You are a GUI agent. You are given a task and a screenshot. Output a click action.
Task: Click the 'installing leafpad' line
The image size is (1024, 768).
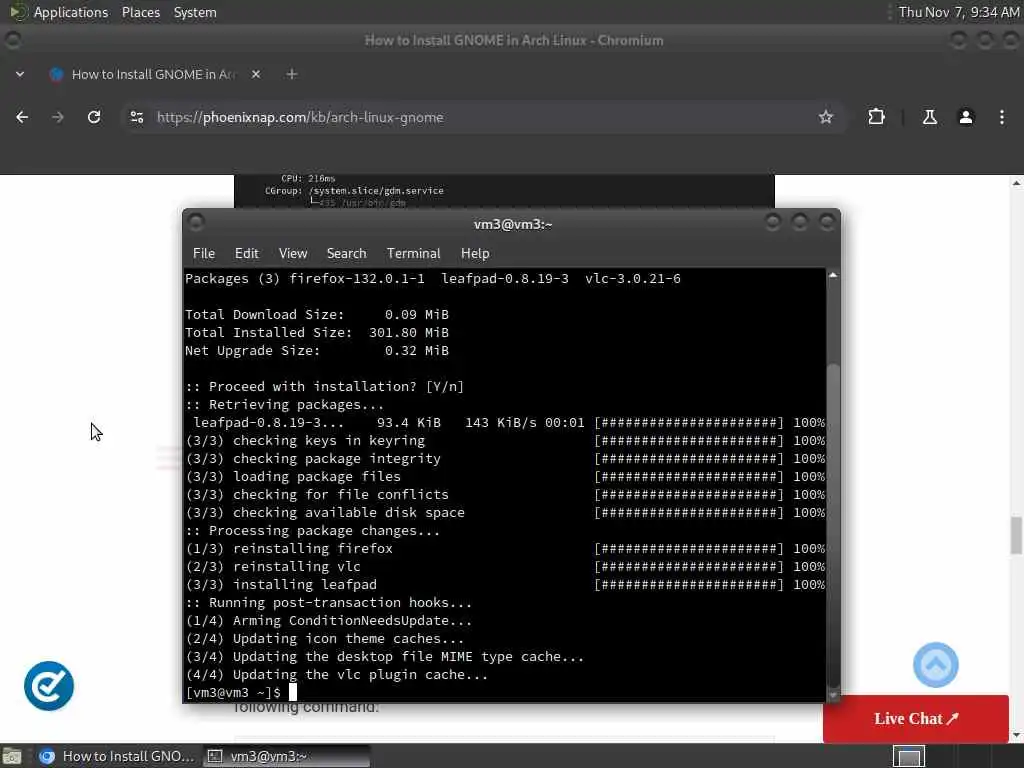(281, 584)
